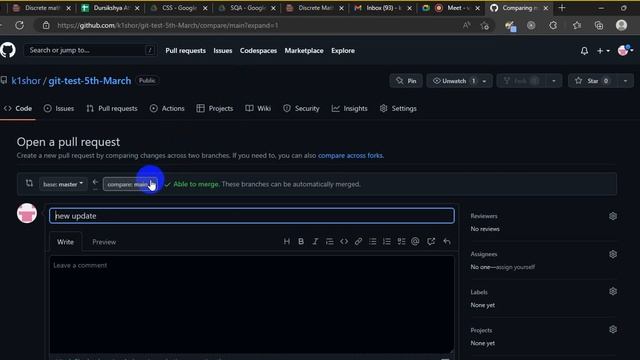
Task: Open Issues in top navigation
Action: pos(222,51)
